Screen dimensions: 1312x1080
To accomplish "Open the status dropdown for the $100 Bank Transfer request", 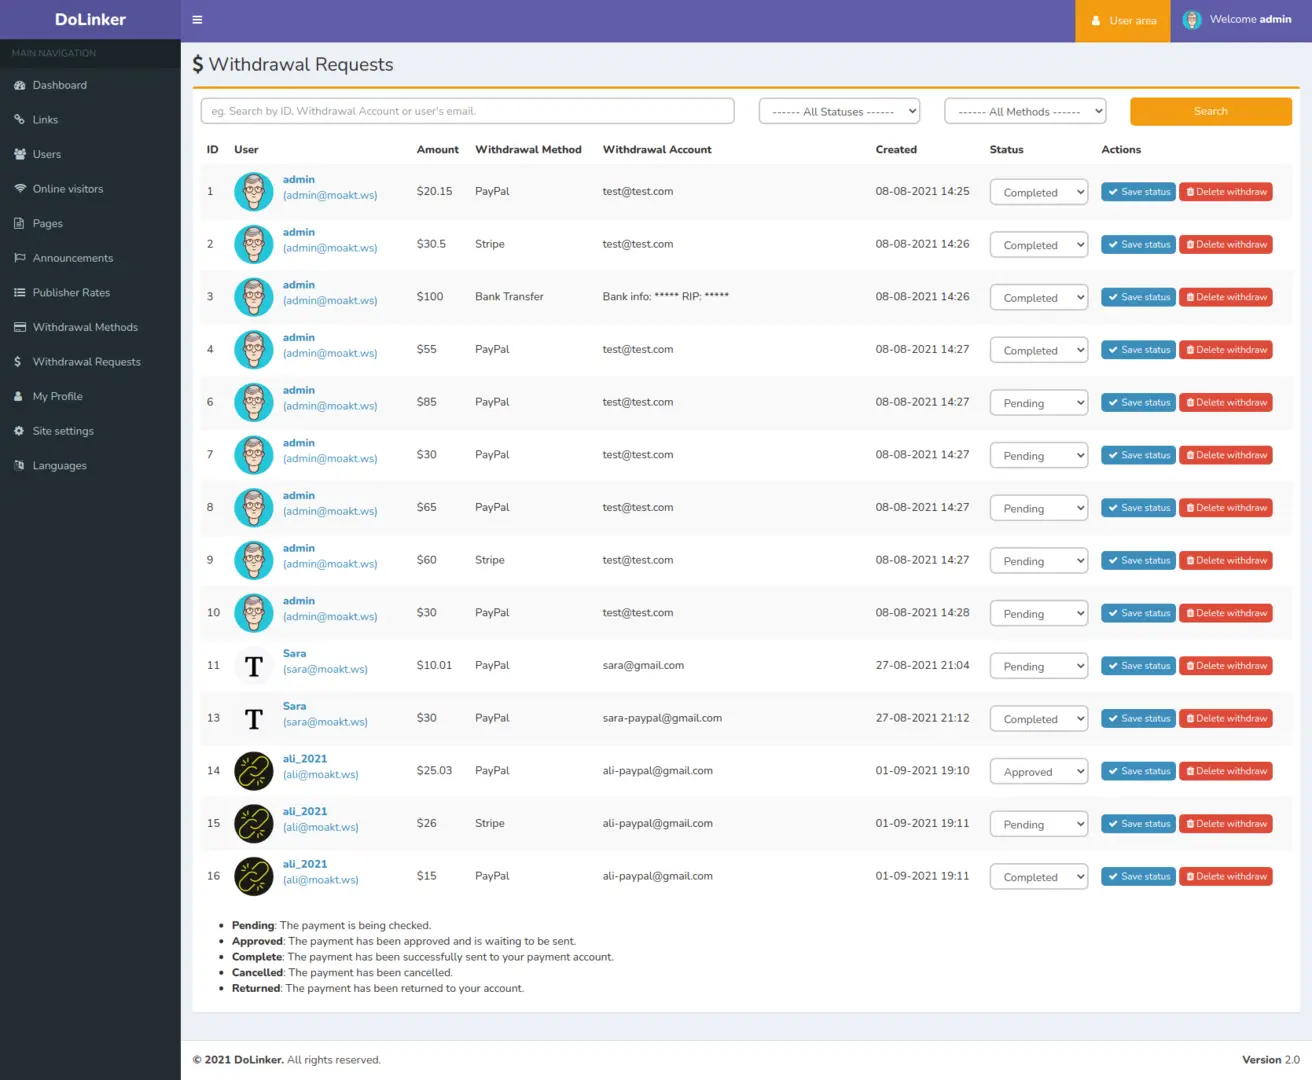I will pyautogui.click(x=1039, y=297).
